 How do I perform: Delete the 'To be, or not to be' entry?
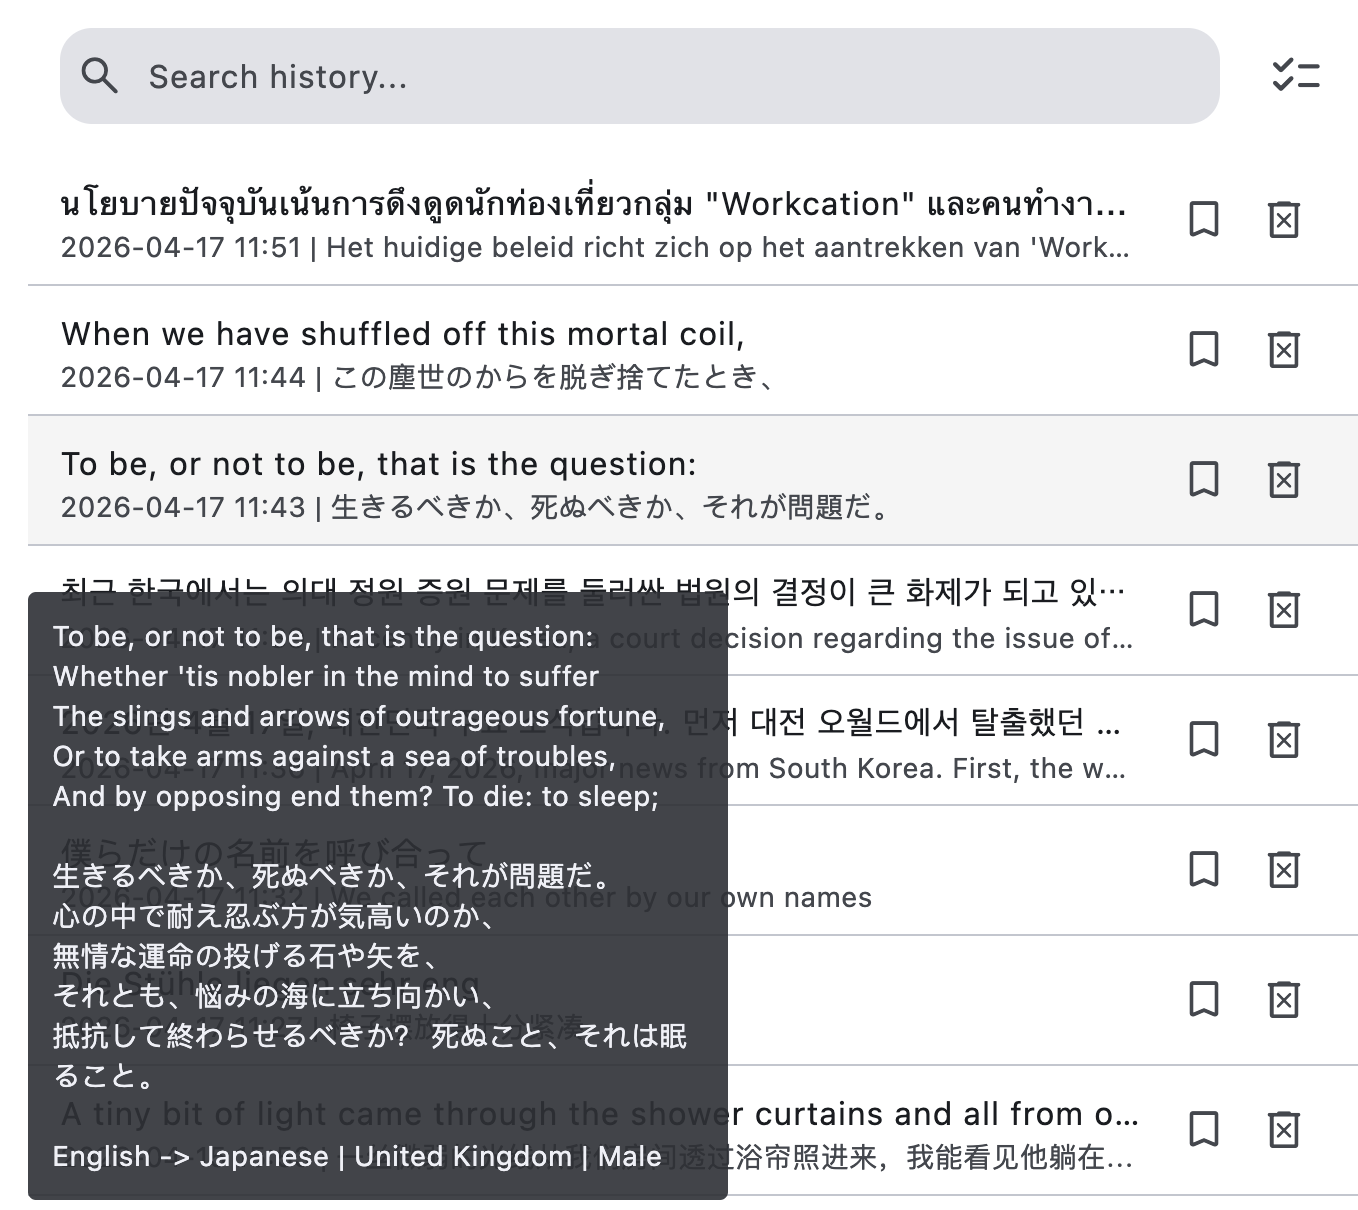1284,479
